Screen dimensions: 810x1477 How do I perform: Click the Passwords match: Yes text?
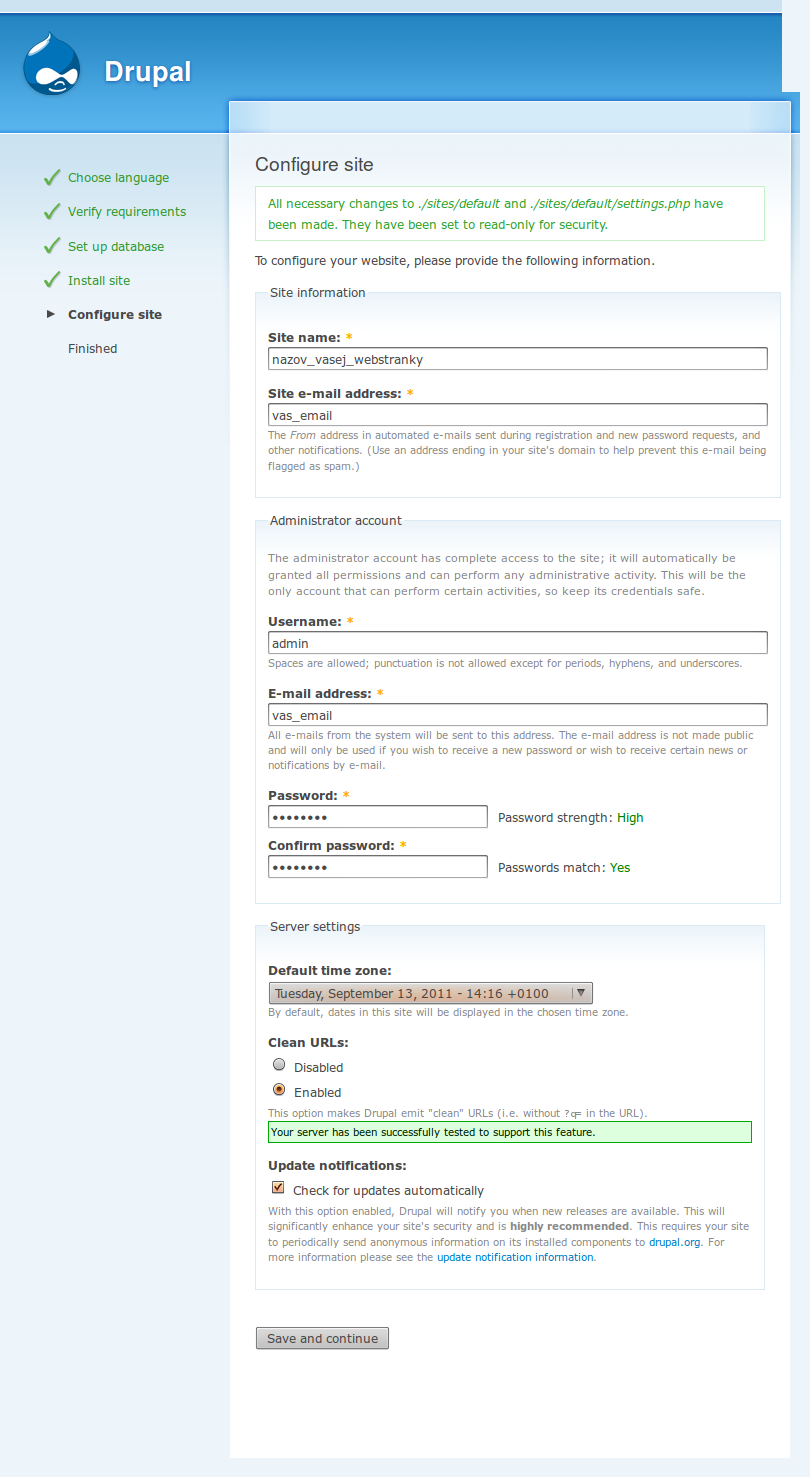coord(564,868)
